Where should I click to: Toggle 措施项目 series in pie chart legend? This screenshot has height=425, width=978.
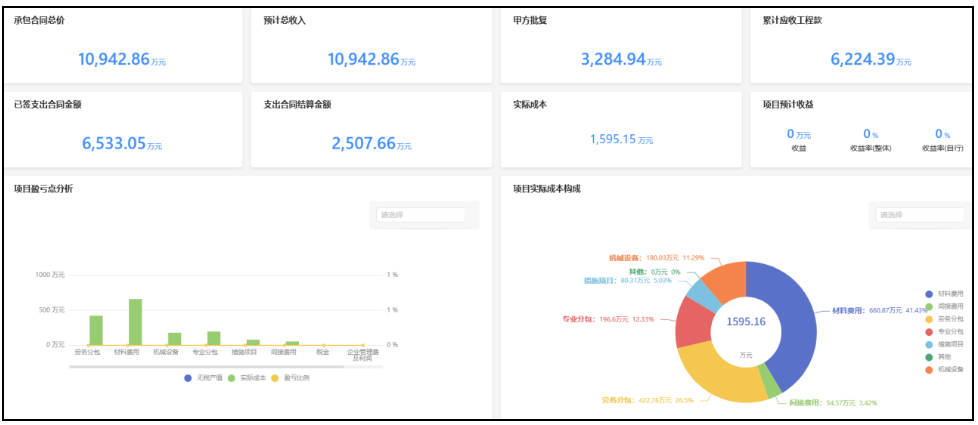click(x=944, y=344)
